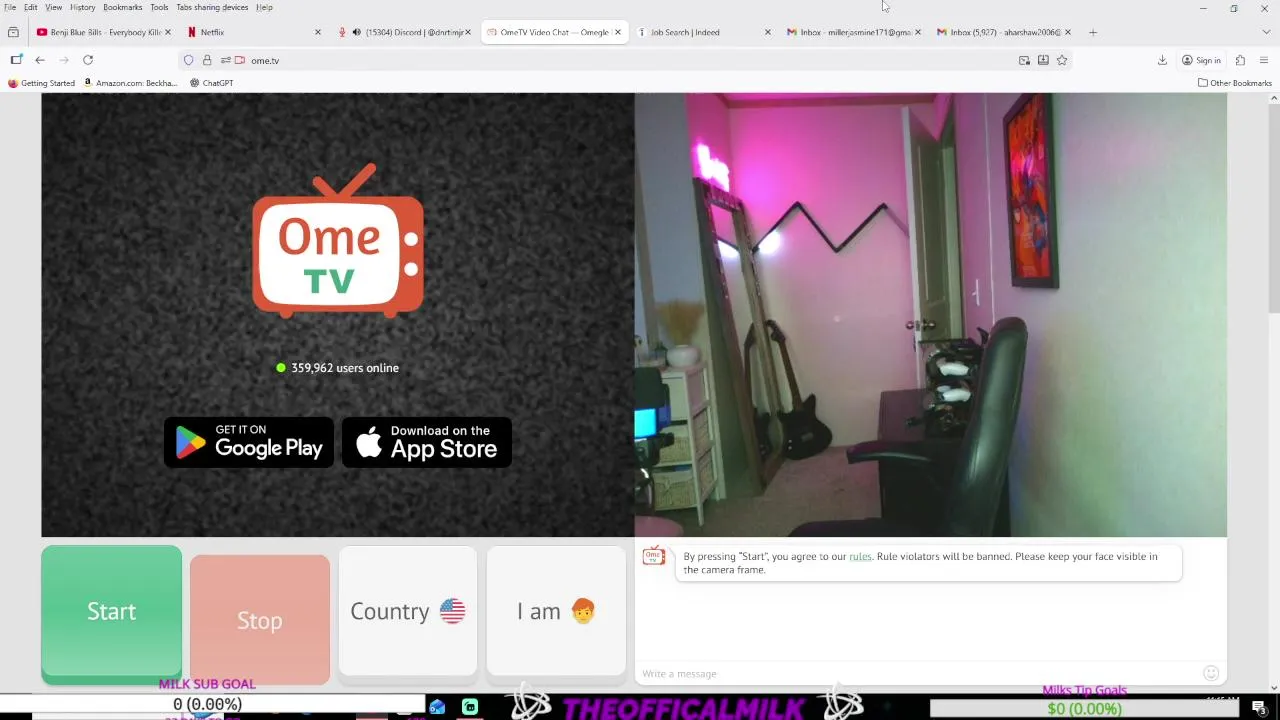
Task: Click the '359,962 users online' text
Action: pos(345,368)
